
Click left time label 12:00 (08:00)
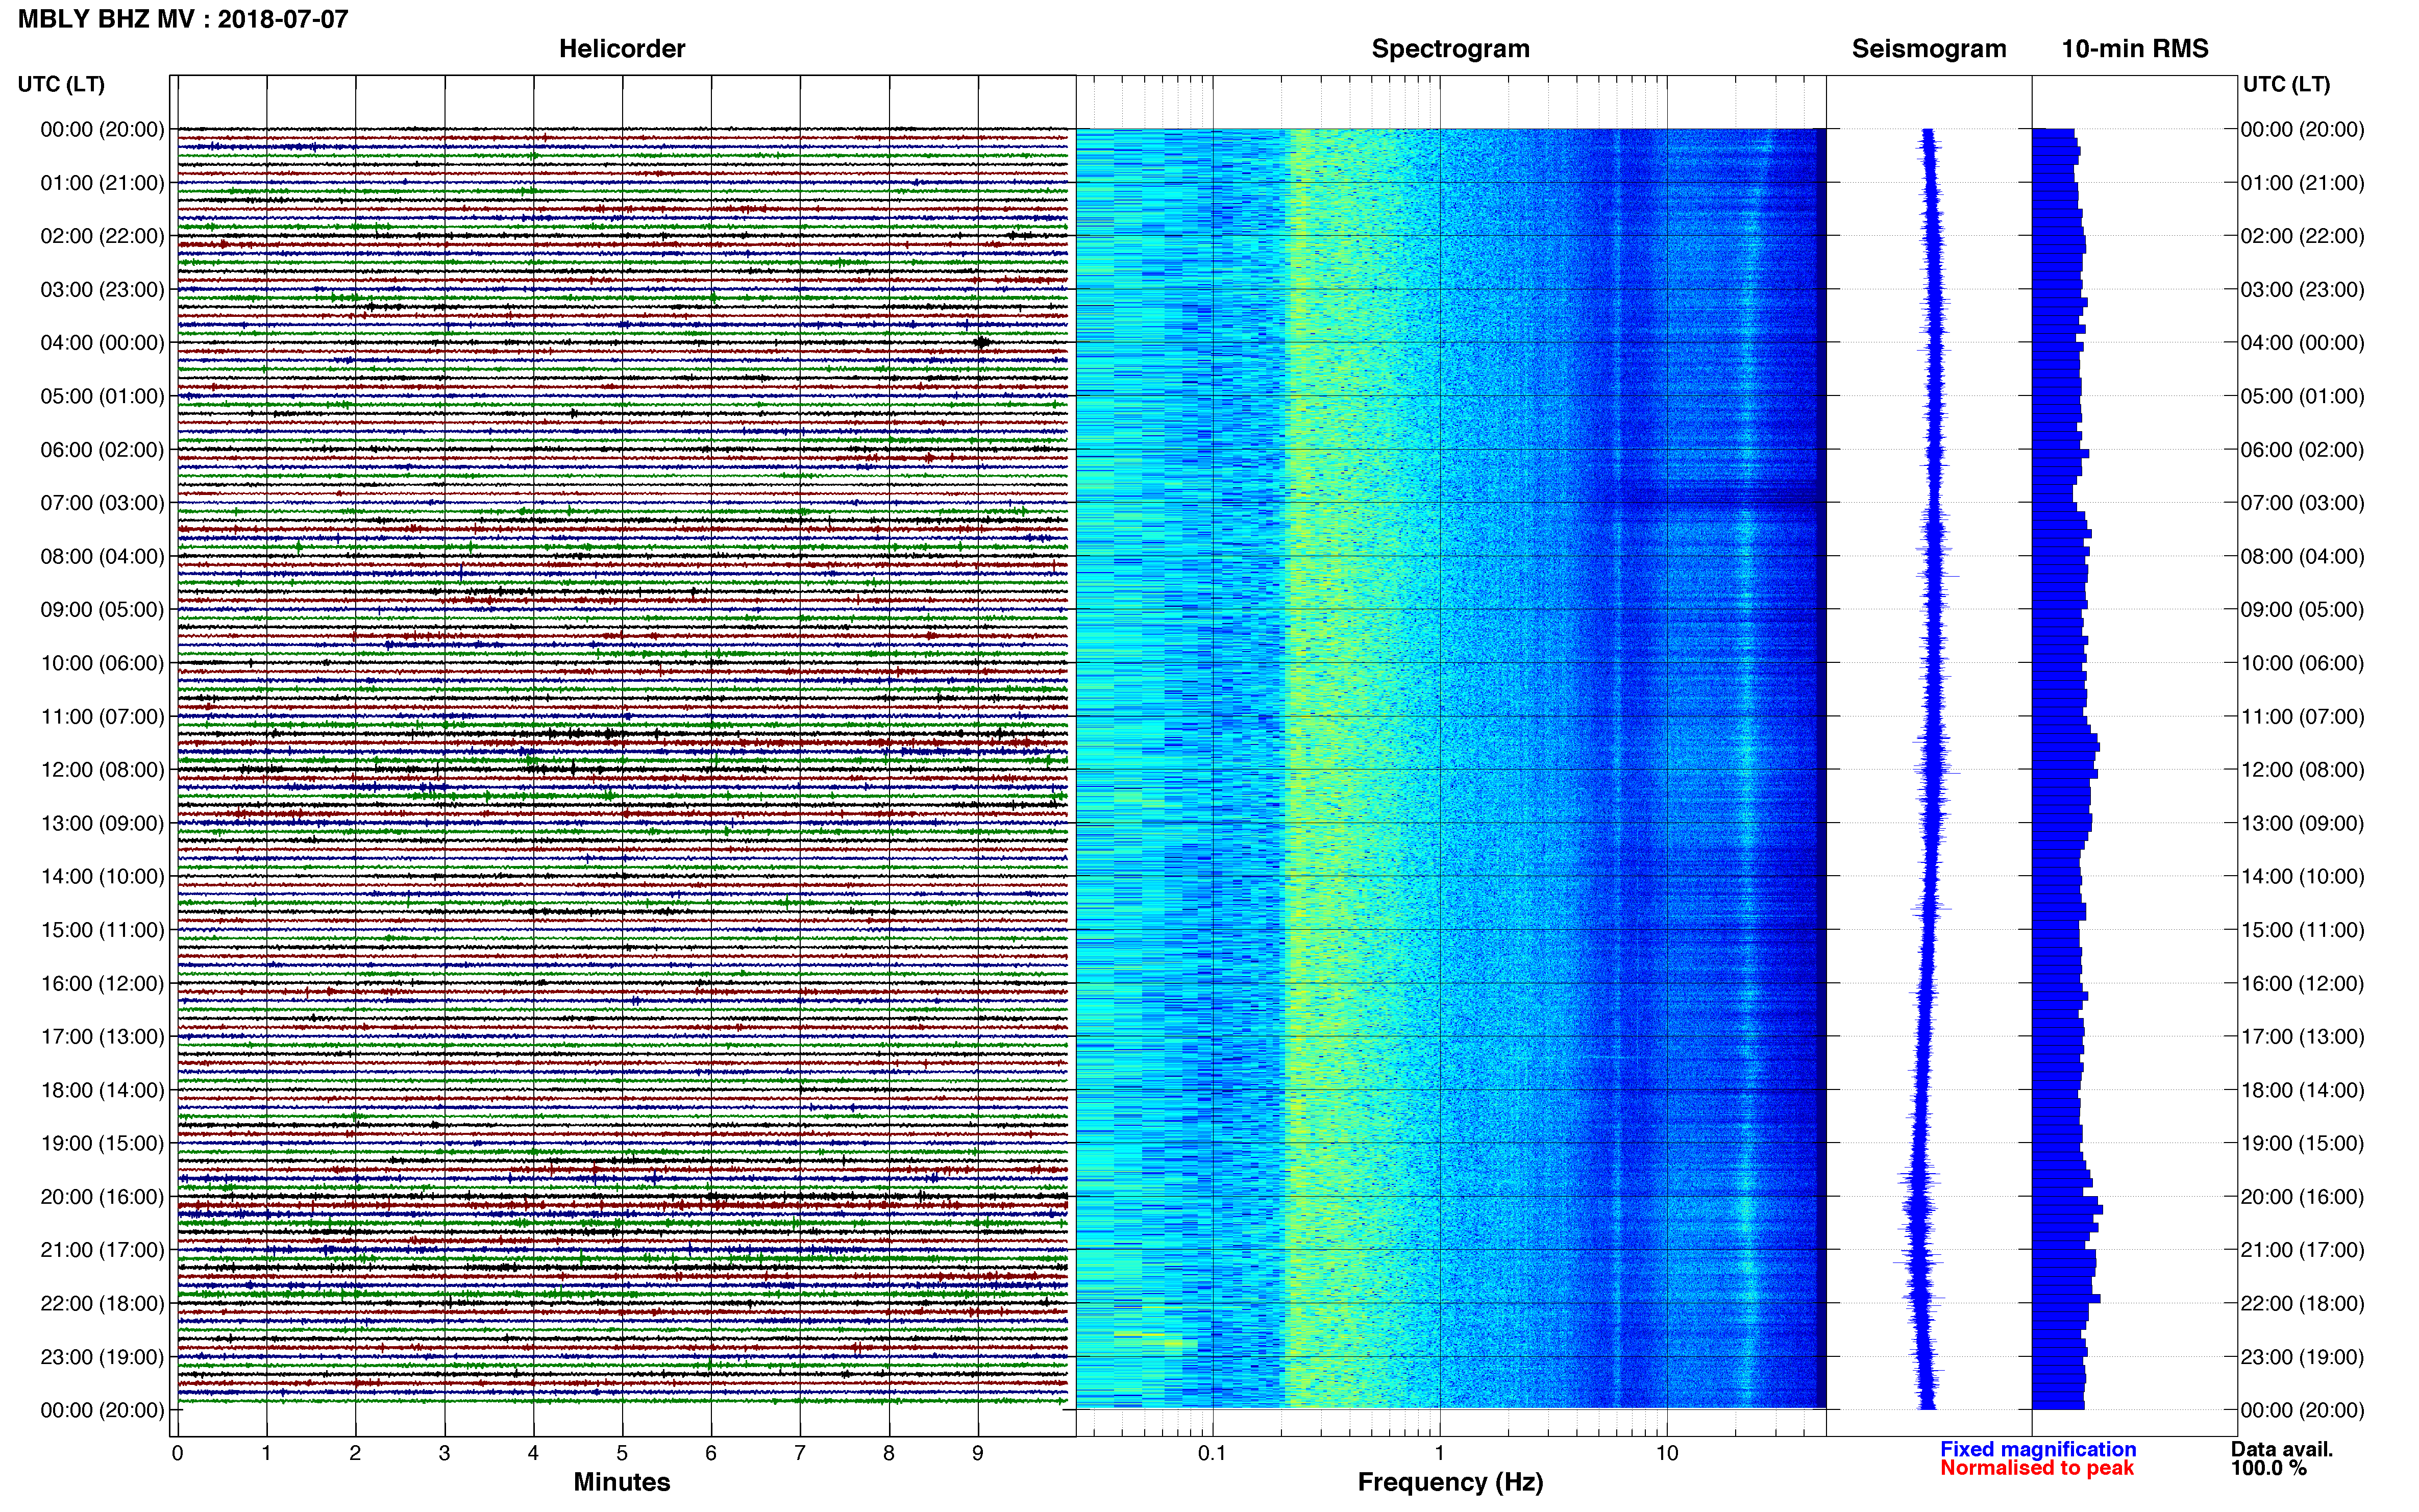coord(102,770)
